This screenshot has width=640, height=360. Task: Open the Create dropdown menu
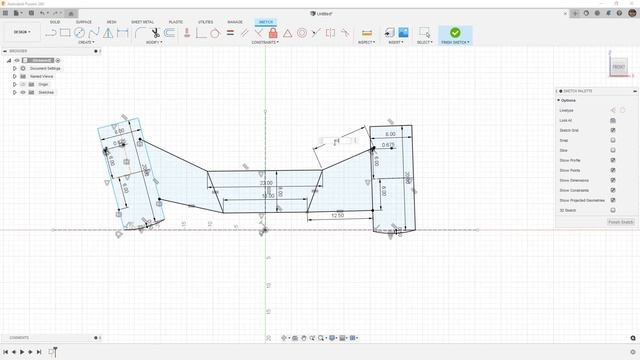tap(86, 42)
